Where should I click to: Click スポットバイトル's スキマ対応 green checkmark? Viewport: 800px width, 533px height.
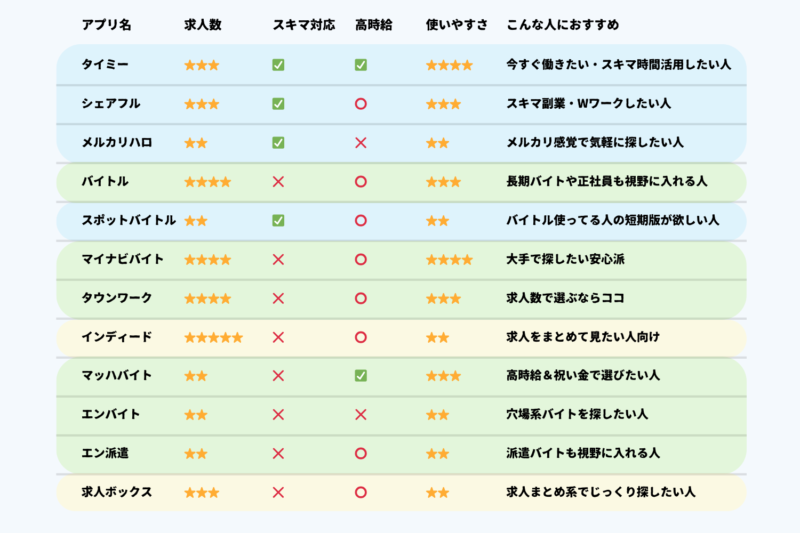pos(278,220)
